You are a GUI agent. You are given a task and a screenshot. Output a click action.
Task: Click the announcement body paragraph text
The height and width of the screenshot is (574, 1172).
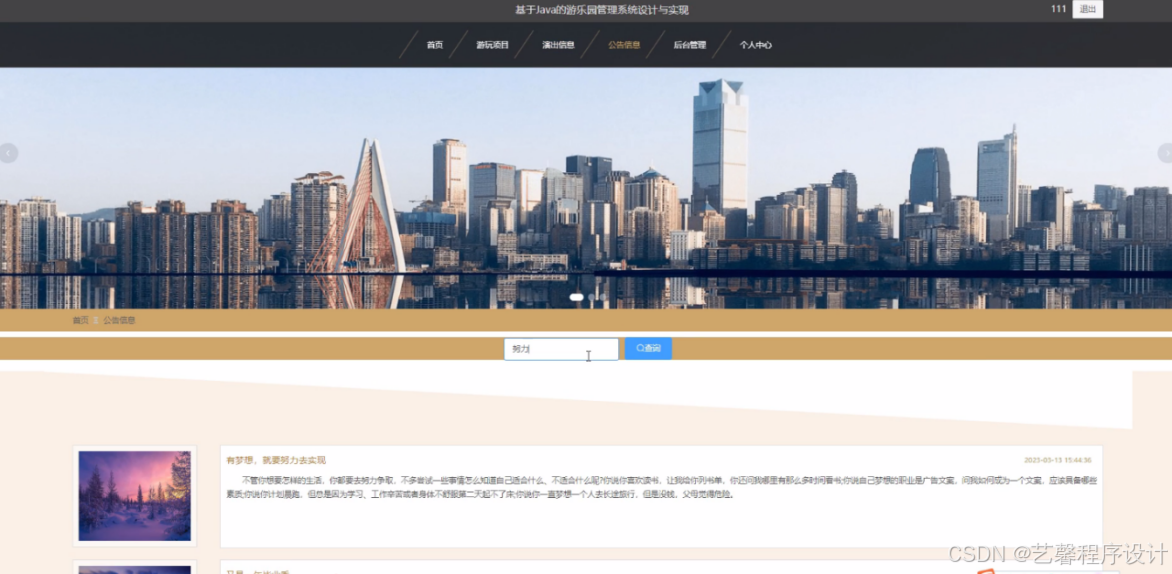pyautogui.click(x=661, y=487)
